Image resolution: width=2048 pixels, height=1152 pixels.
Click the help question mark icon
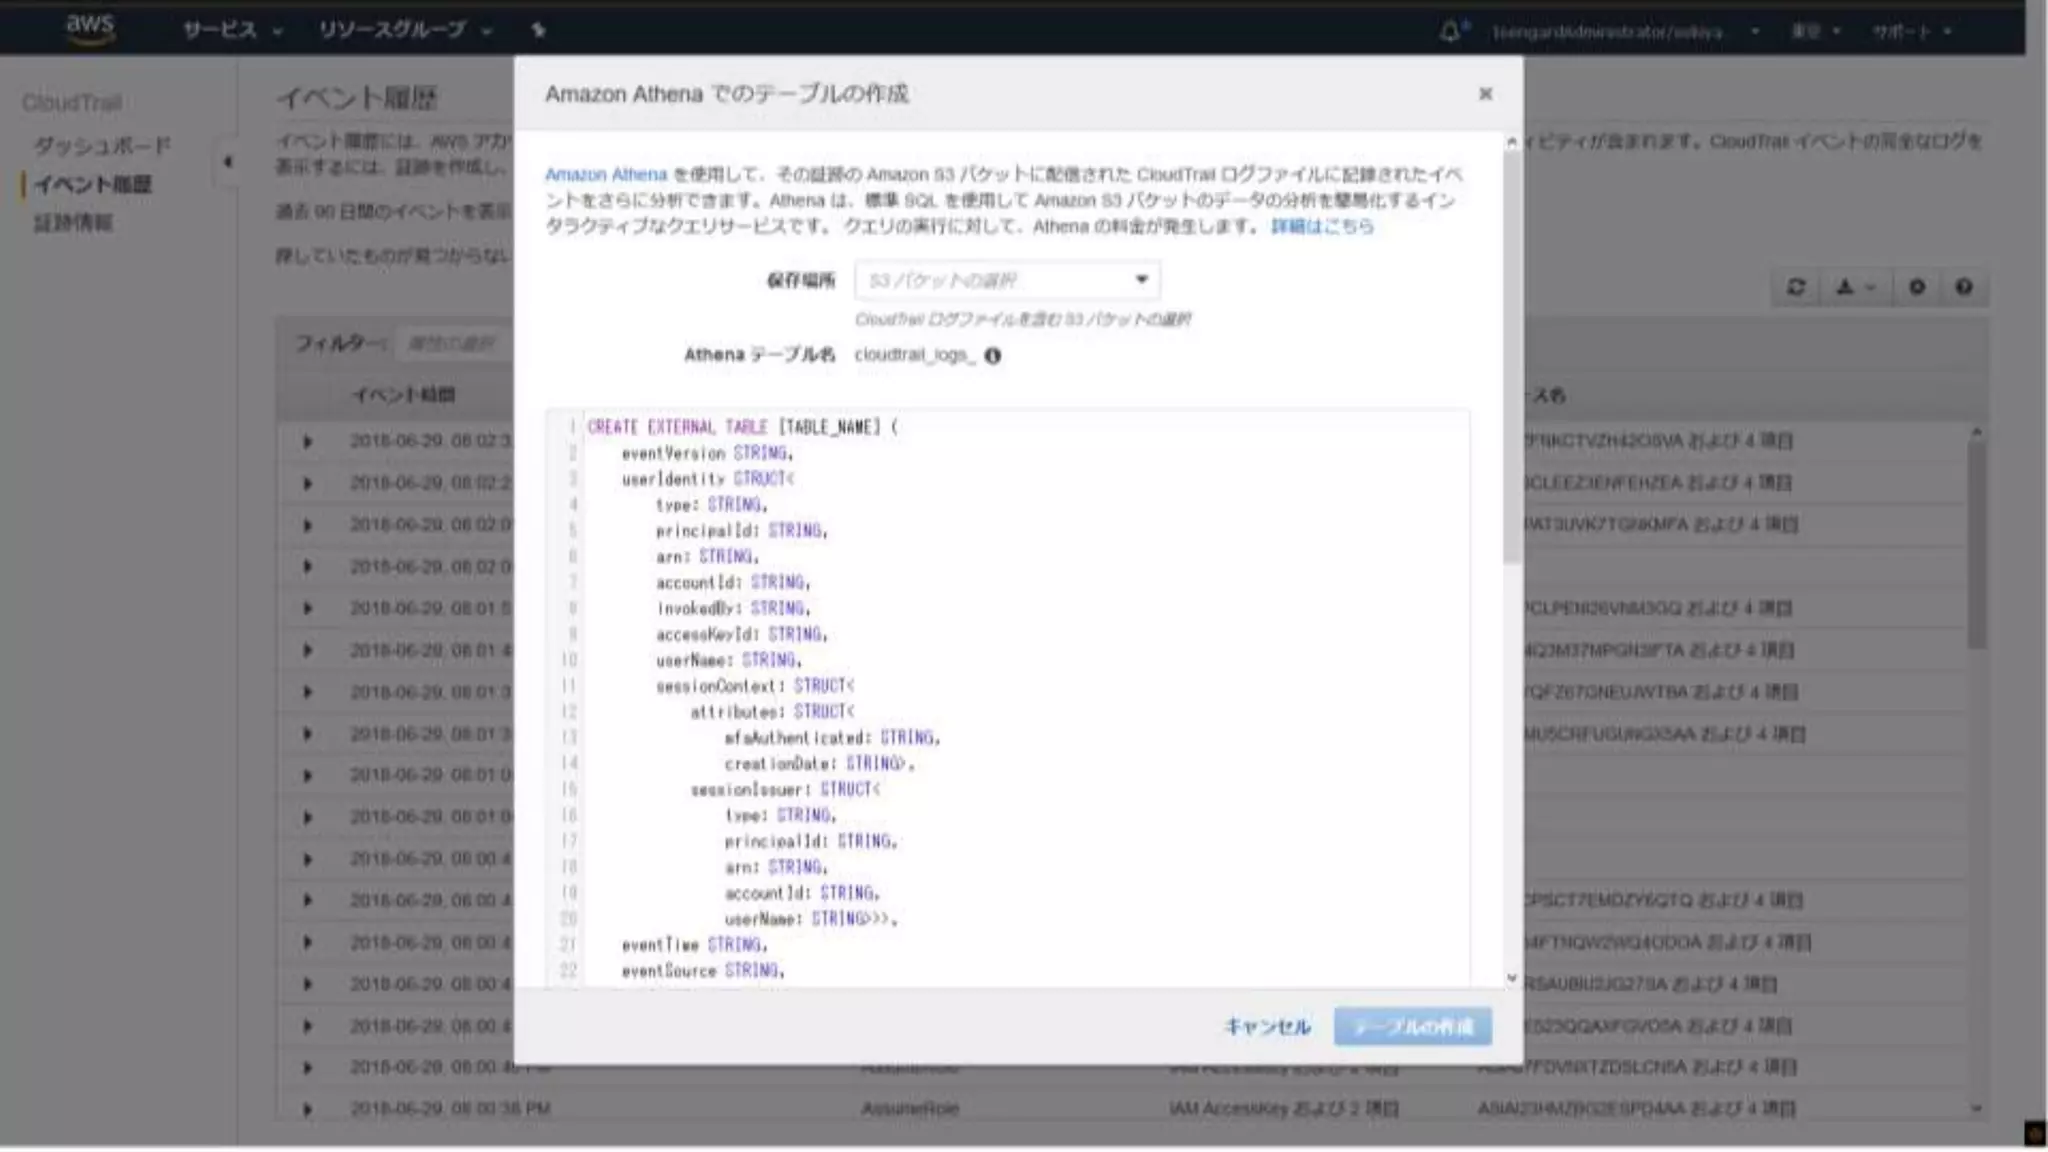click(1964, 288)
